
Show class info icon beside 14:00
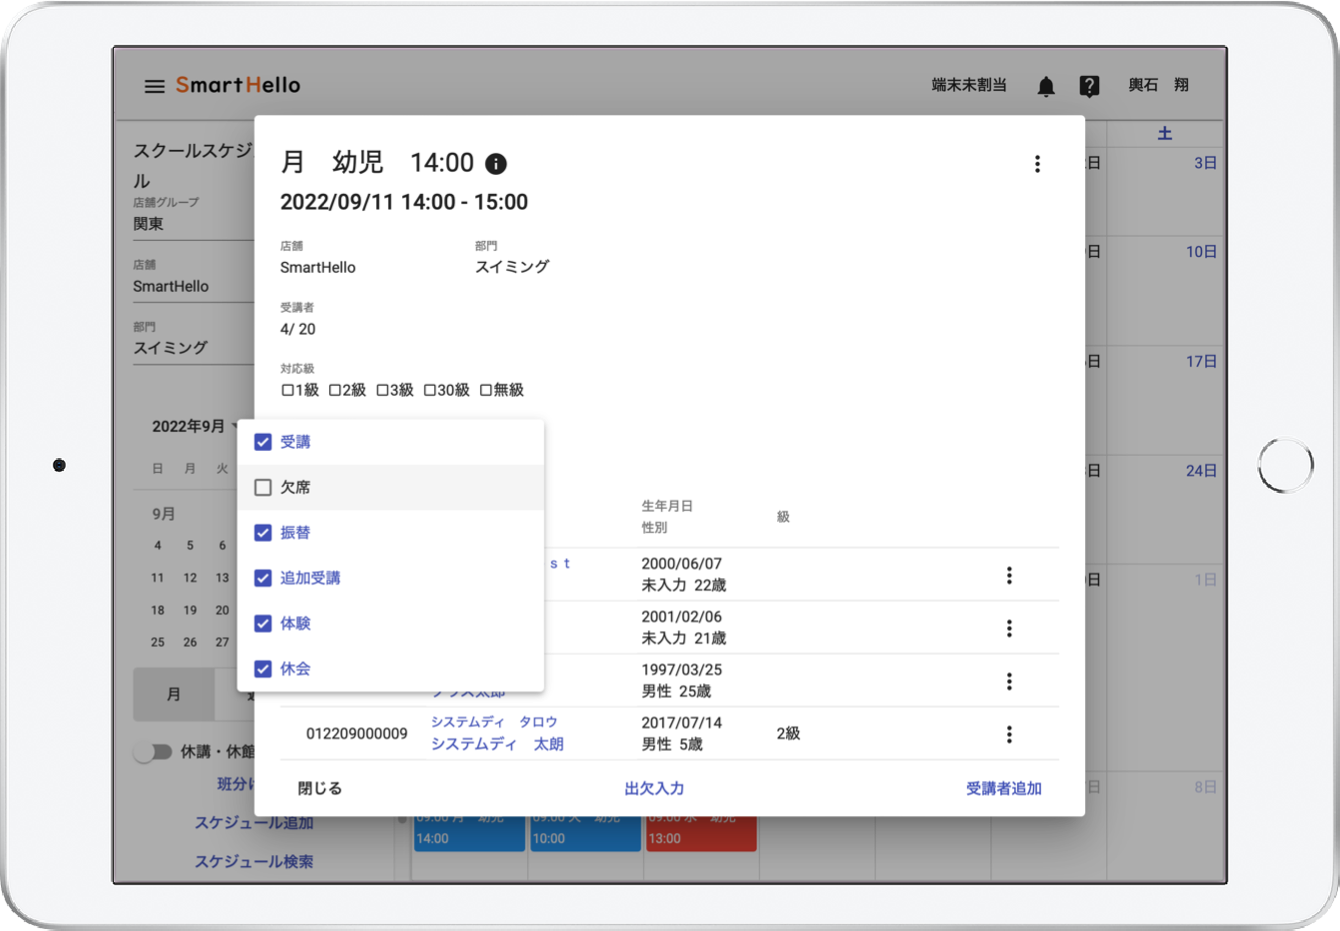pos(496,163)
